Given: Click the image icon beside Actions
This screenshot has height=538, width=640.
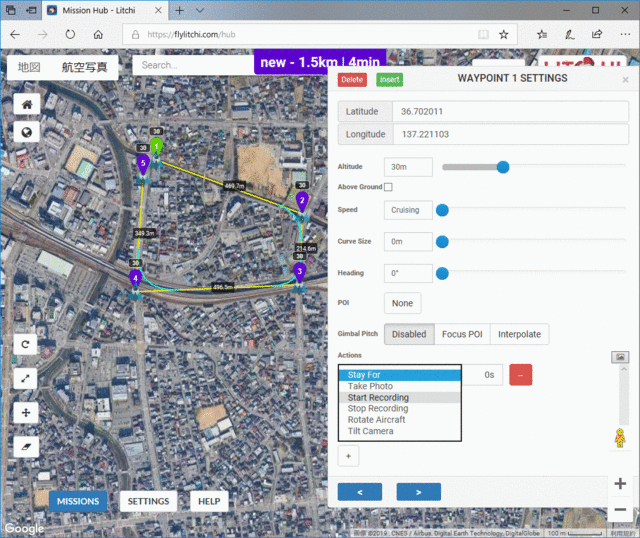Looking at the screenshot, I should point(620,357).
